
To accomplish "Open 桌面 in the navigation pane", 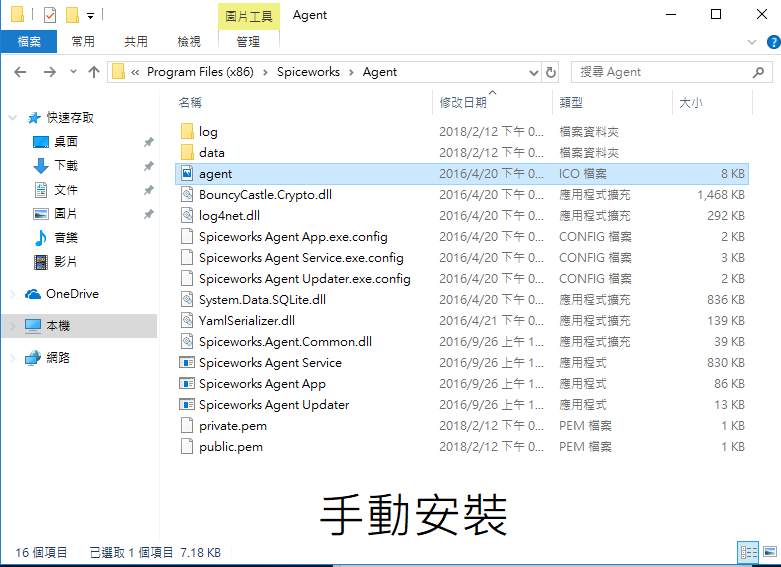I will click(66, 142).
